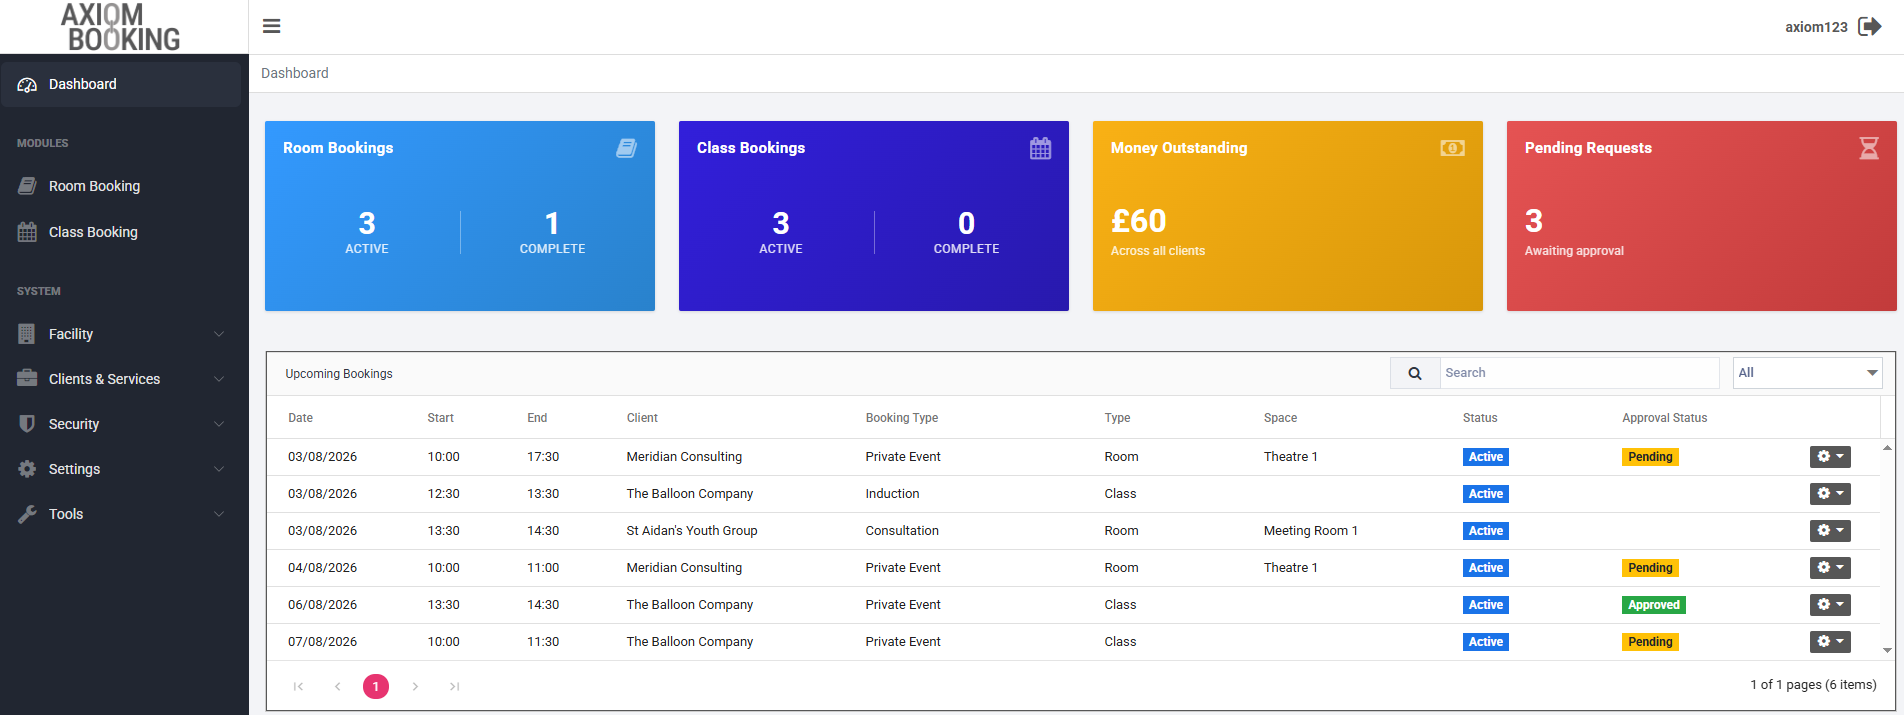Viewport: 1904px width, 715px height.
Task: Click the search magnifier icon button
Action: click(x=1415, y=373)
